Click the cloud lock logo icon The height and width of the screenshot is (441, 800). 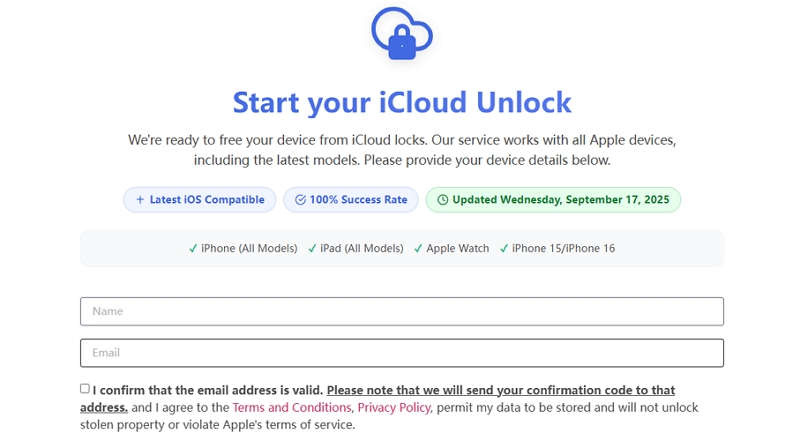click(x=402, y=34)
